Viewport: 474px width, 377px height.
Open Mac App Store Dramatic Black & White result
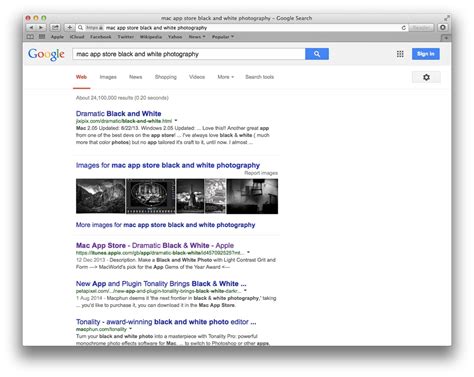tap(155, 246)
